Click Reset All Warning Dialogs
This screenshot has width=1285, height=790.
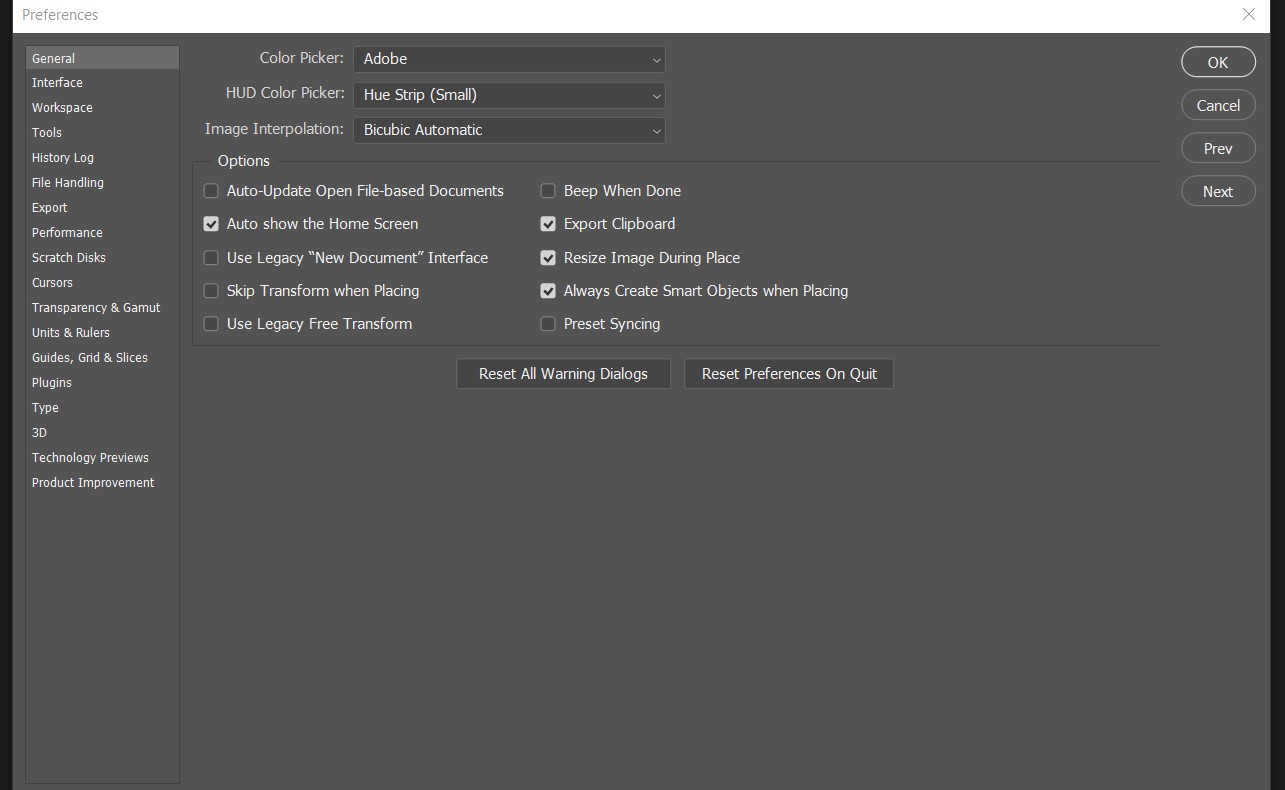point(563,373)
